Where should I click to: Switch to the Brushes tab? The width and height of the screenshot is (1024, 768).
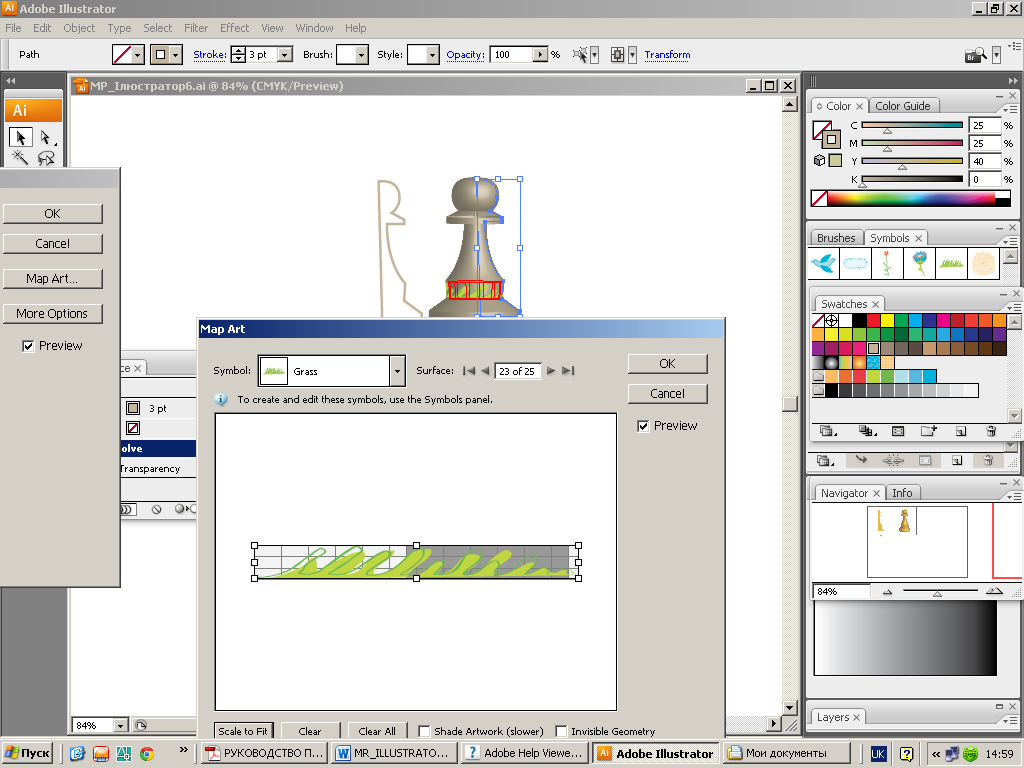836,238
